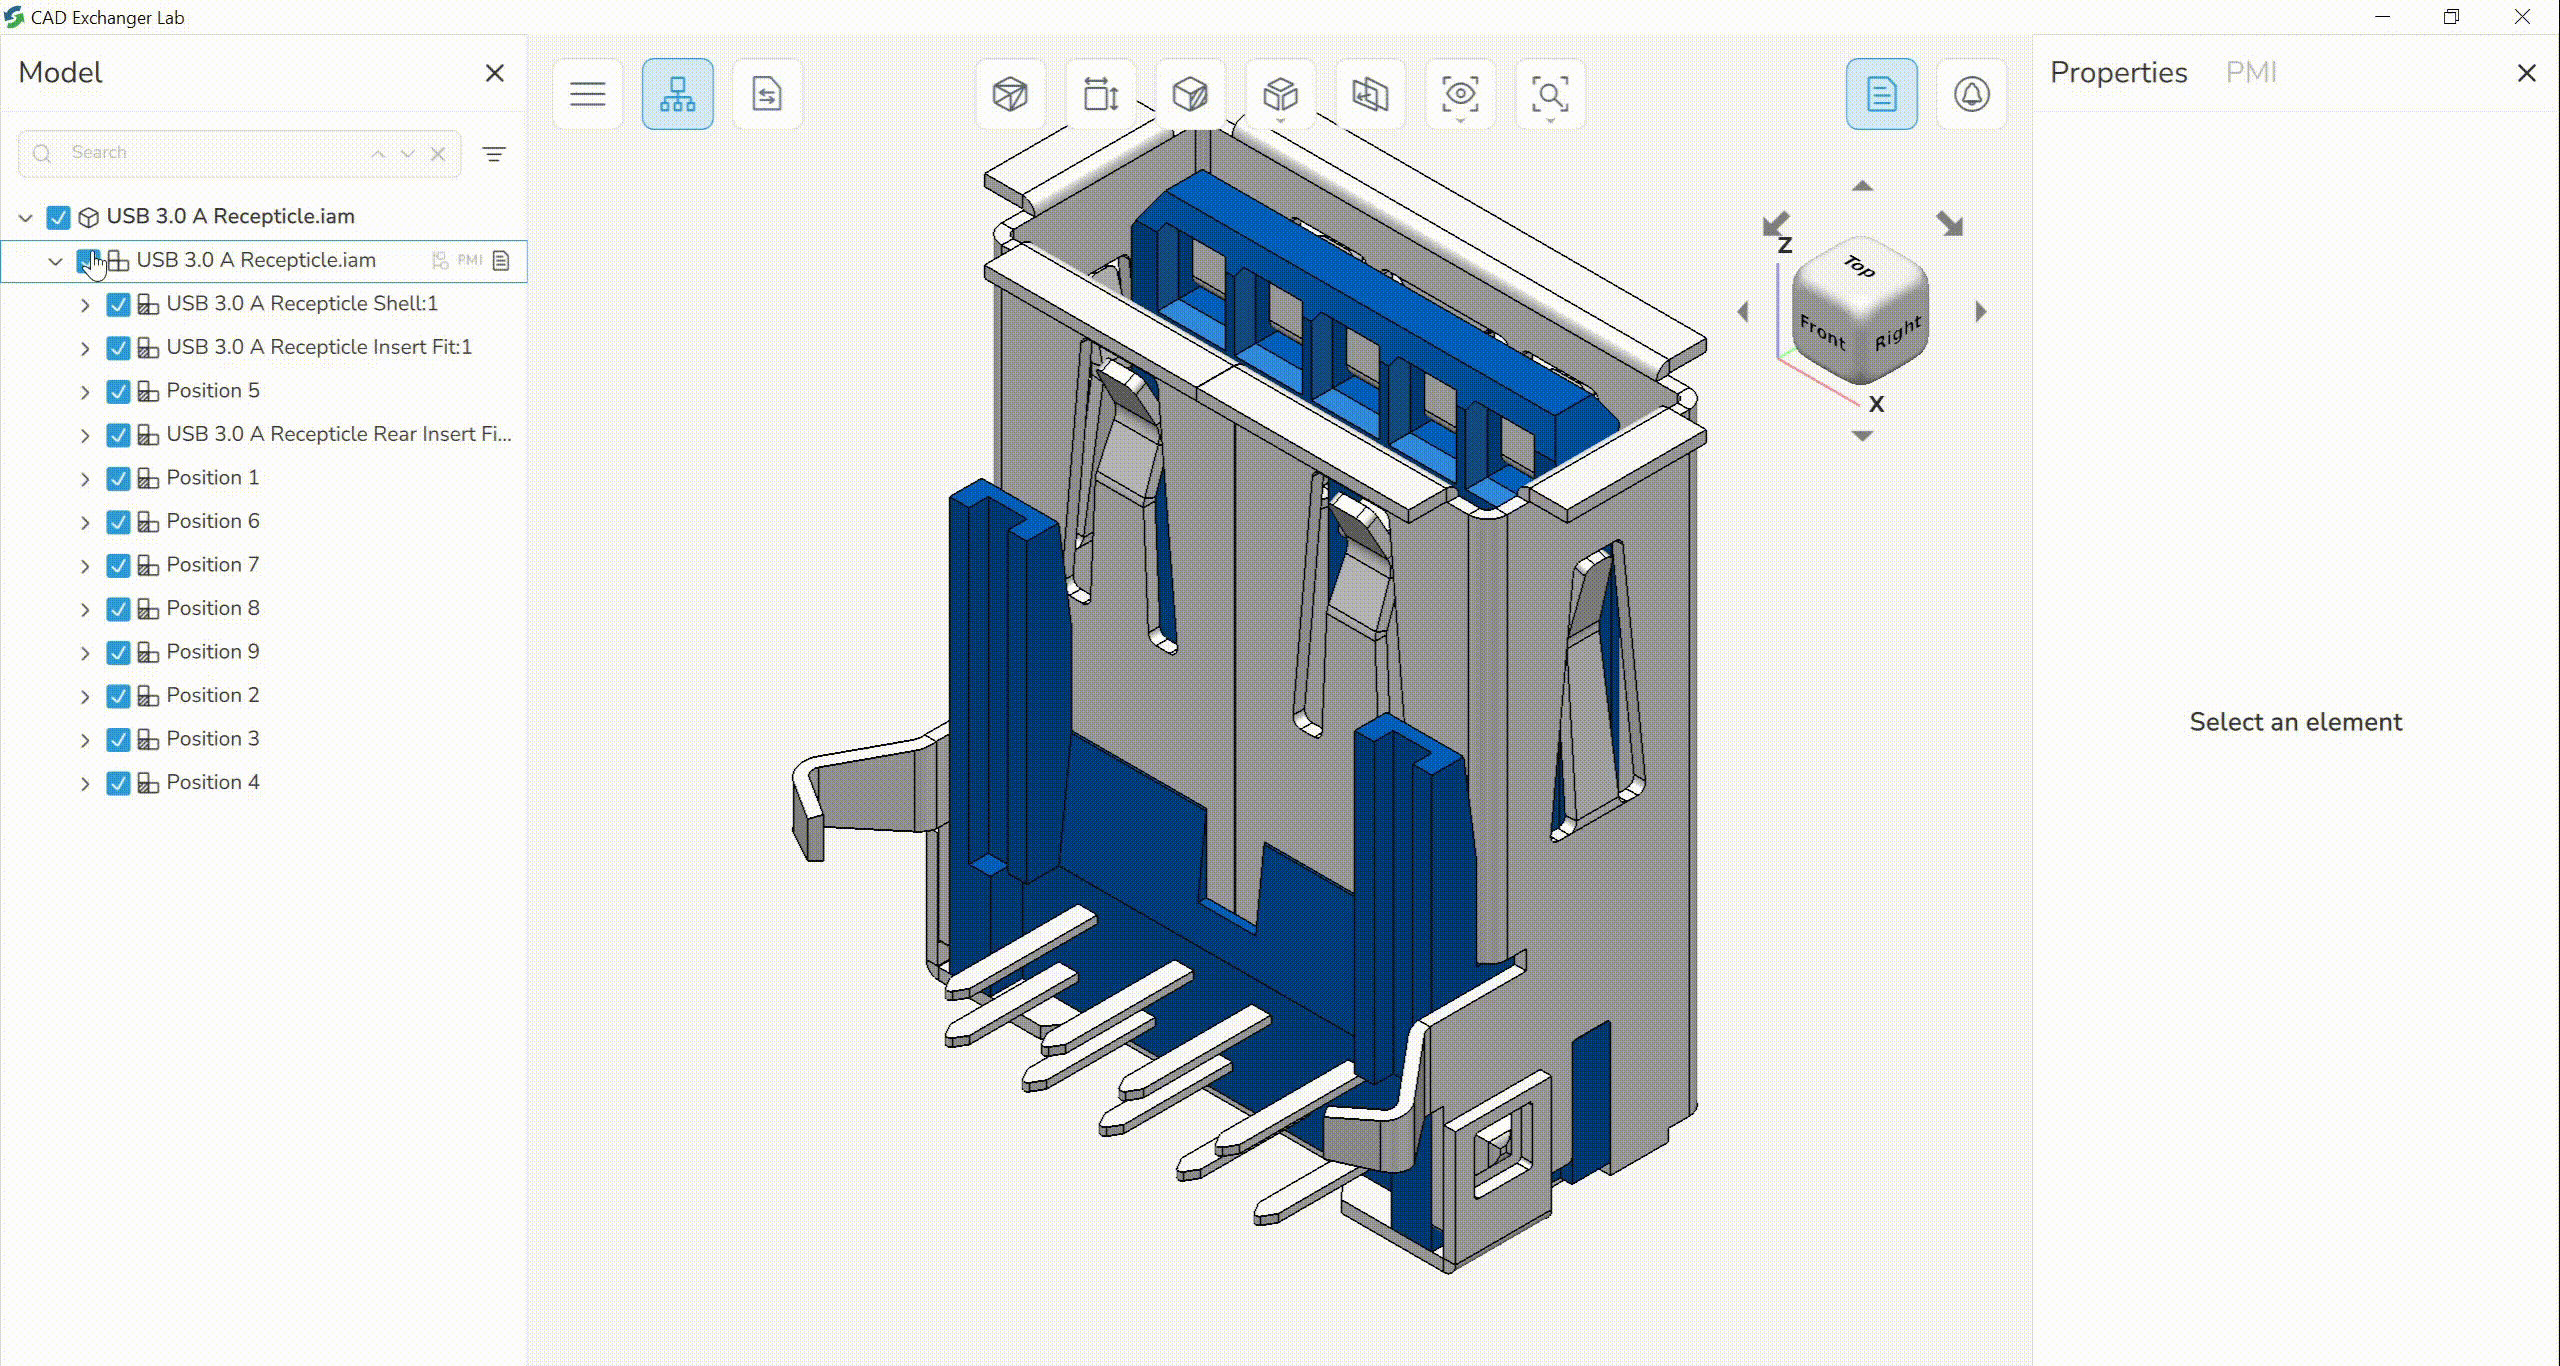Expand the Position 5 node
The image size is (2560, 1366).
pyautogui.click(x=85, y=392)
